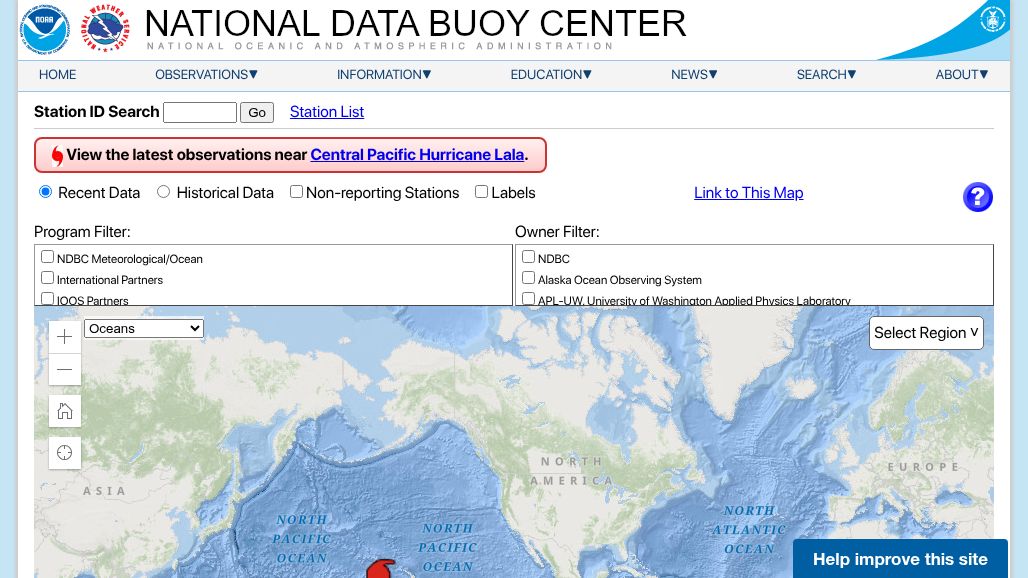Click the locate crosshair map button

click(64, 453)
